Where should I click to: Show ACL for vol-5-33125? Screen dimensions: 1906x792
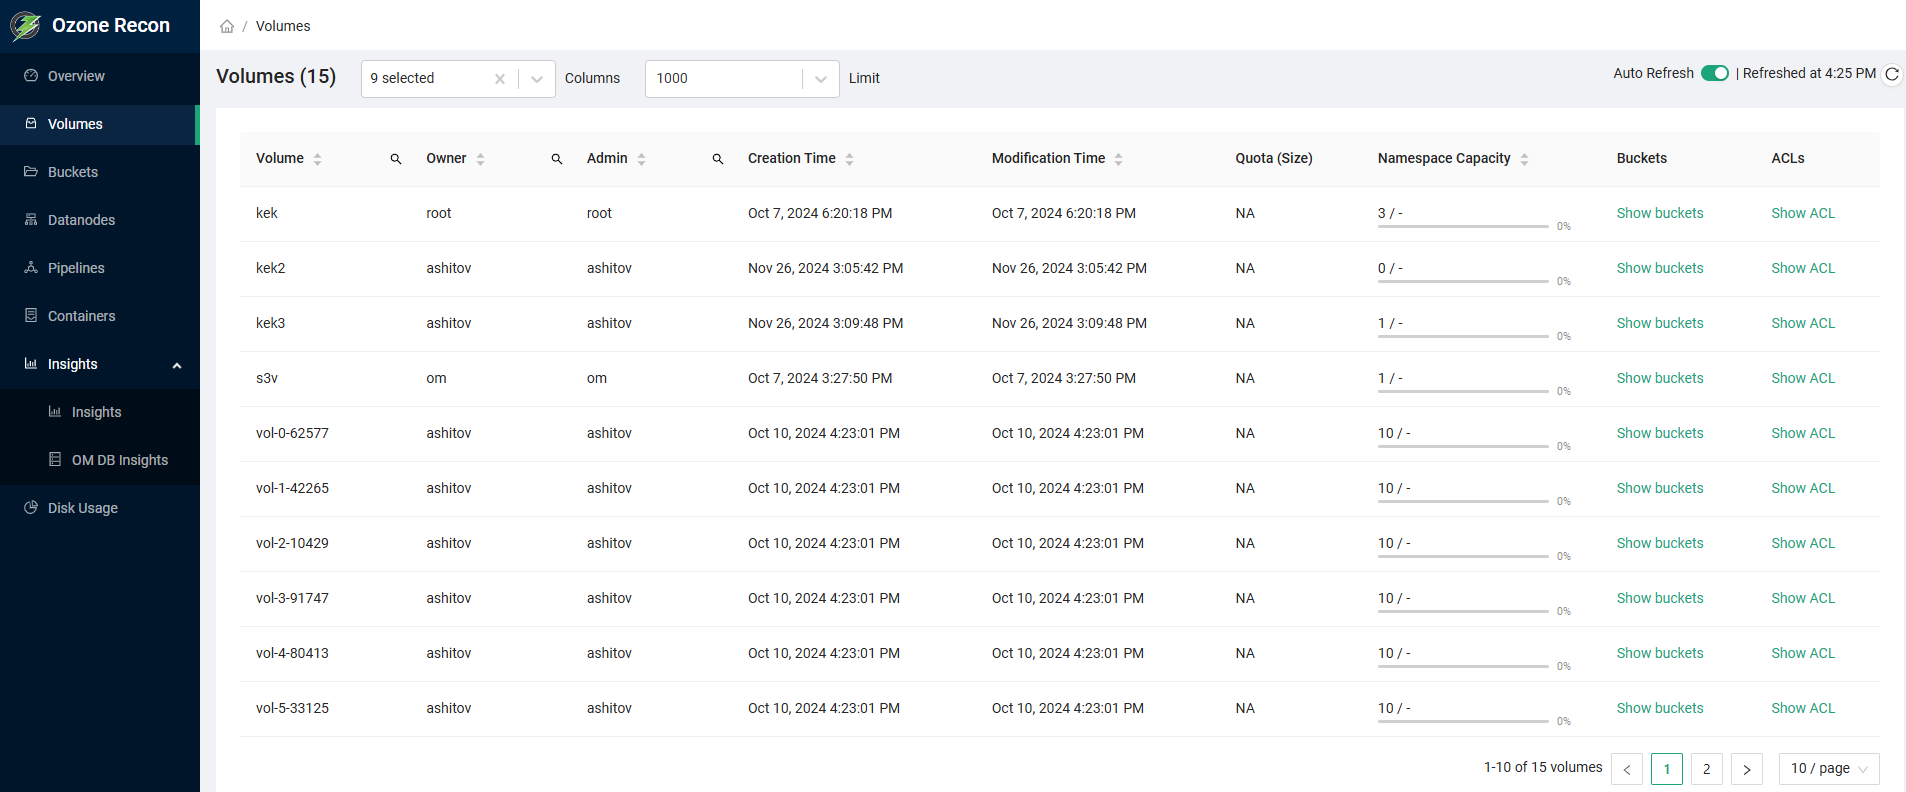tap(1803, 708)
